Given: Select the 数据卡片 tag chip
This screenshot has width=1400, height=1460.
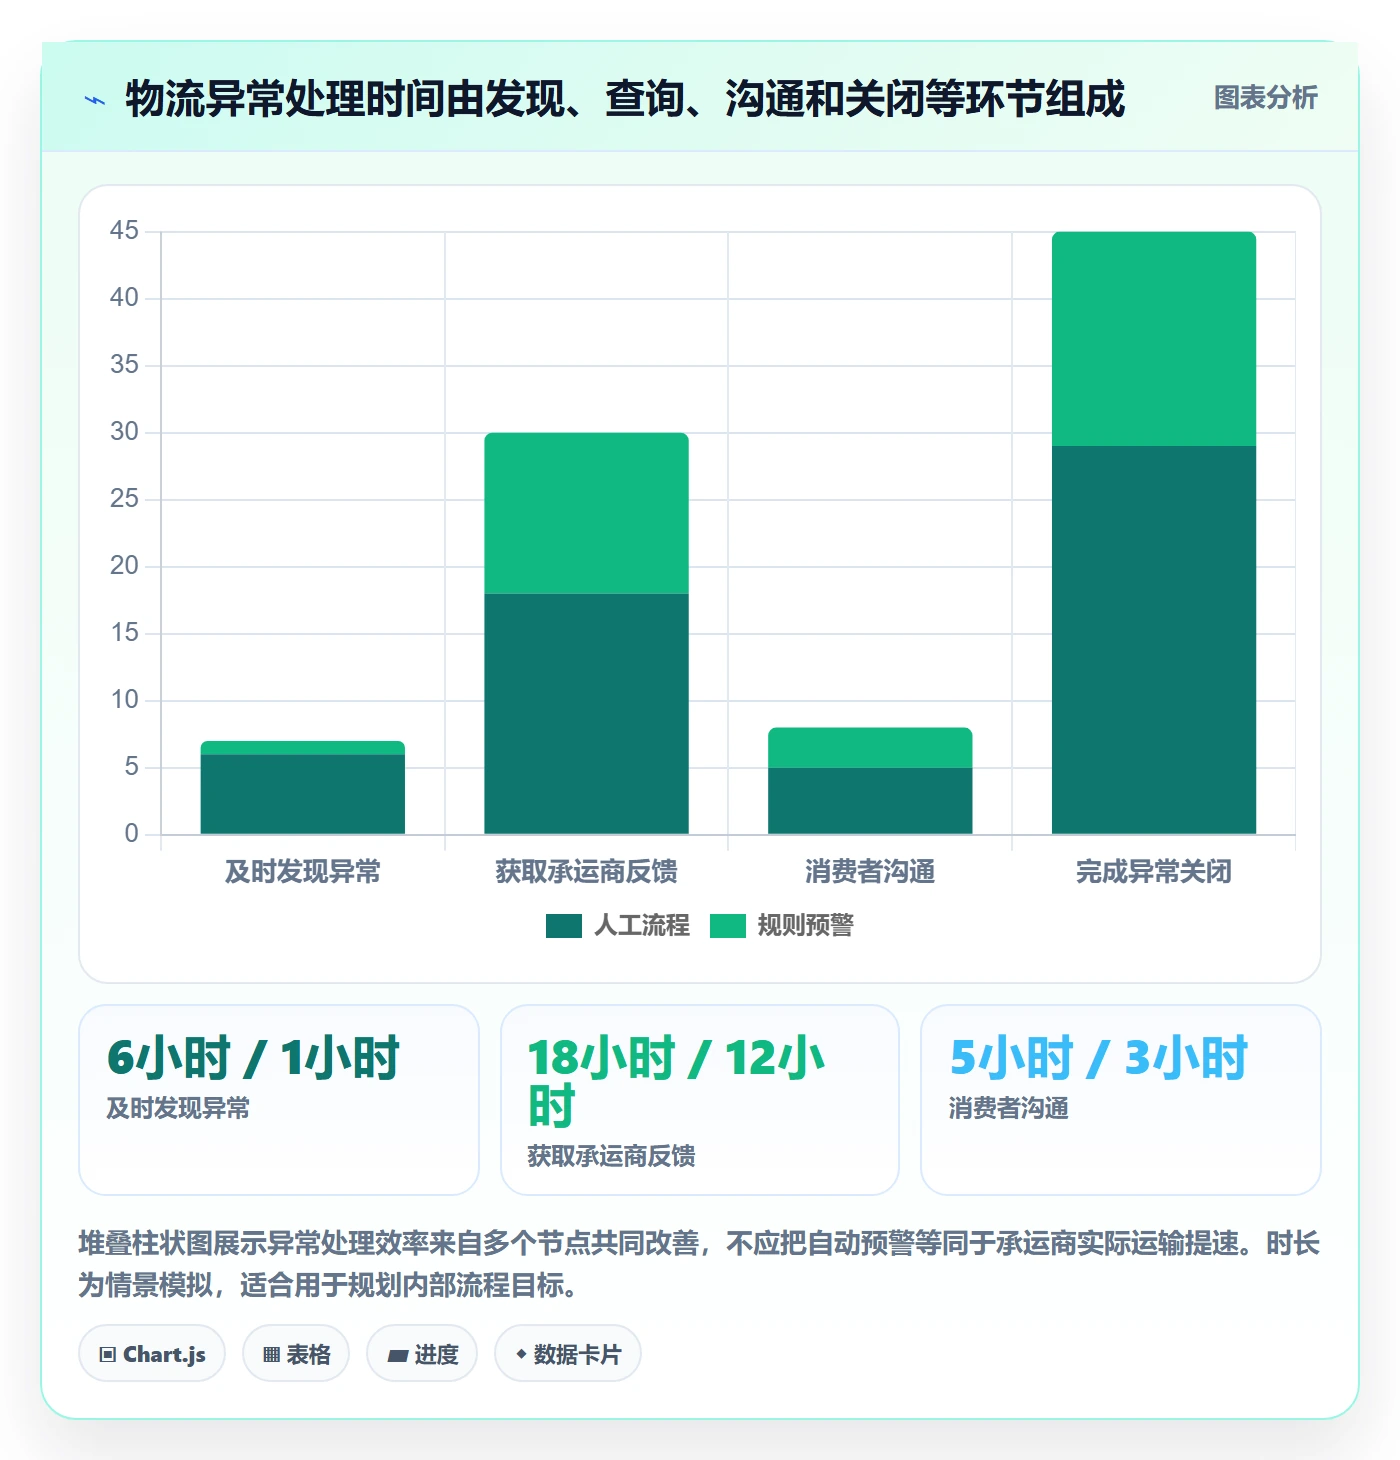Looking at the screenshot, I should (568, 1354).
